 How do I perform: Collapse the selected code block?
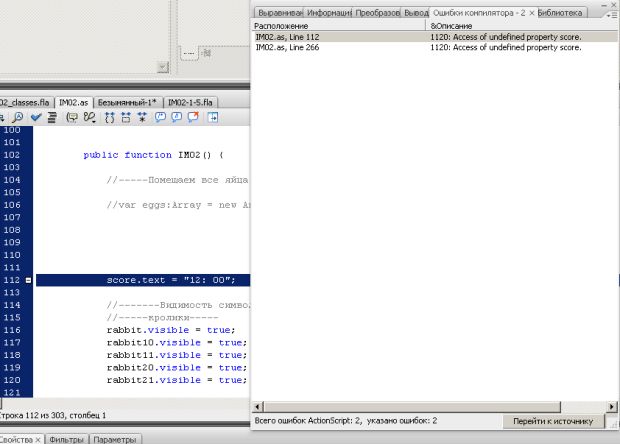pyautogui.click(x=126, y=117)
